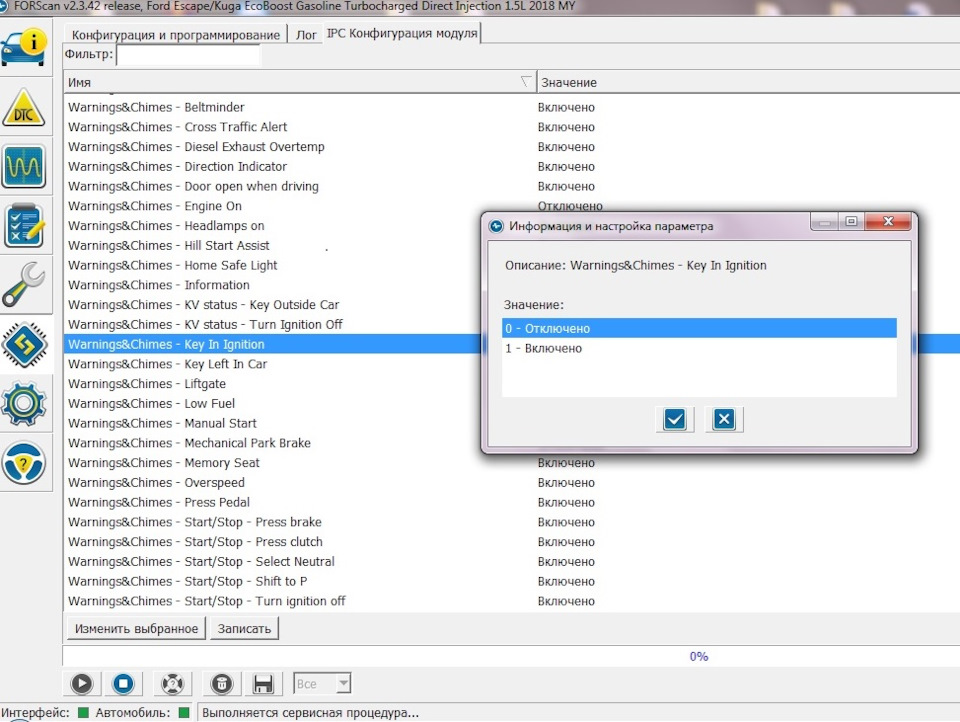Screen dimensions: 960x722
Task: Open the oscilloscope live data section
Action: (24, 166)
